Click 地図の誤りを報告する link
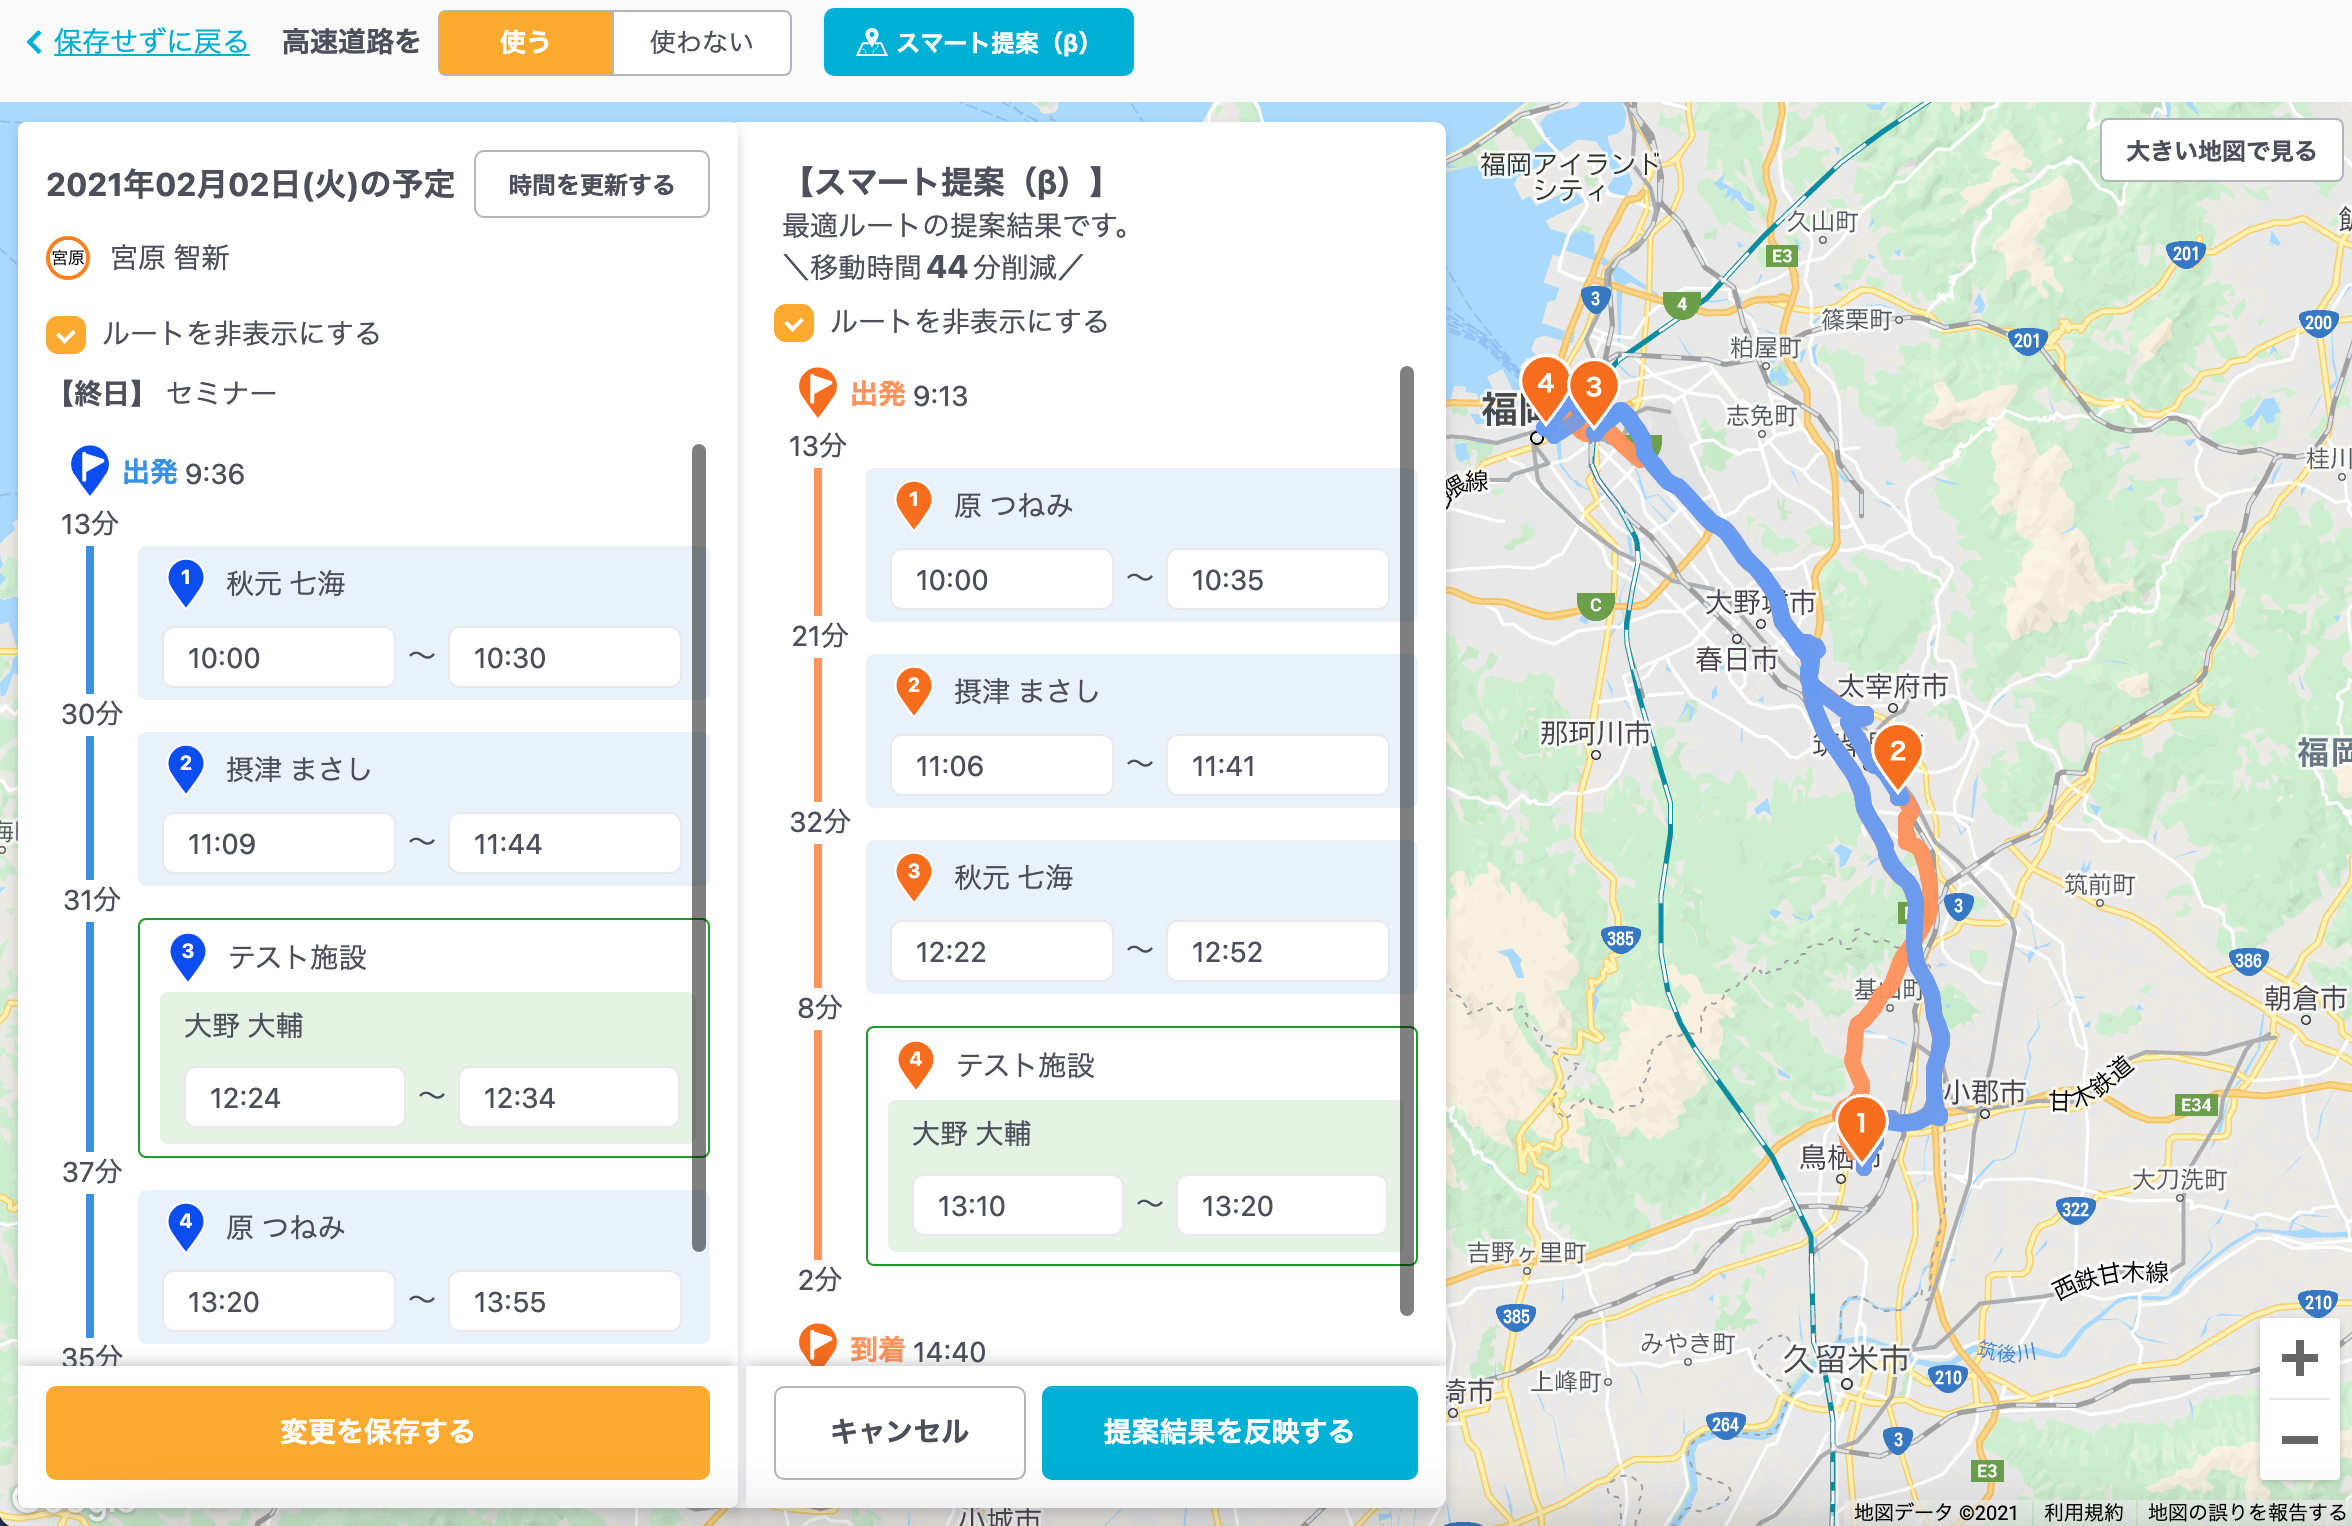This screenshot has height=1526, width=2352. pos(2246,1512)
